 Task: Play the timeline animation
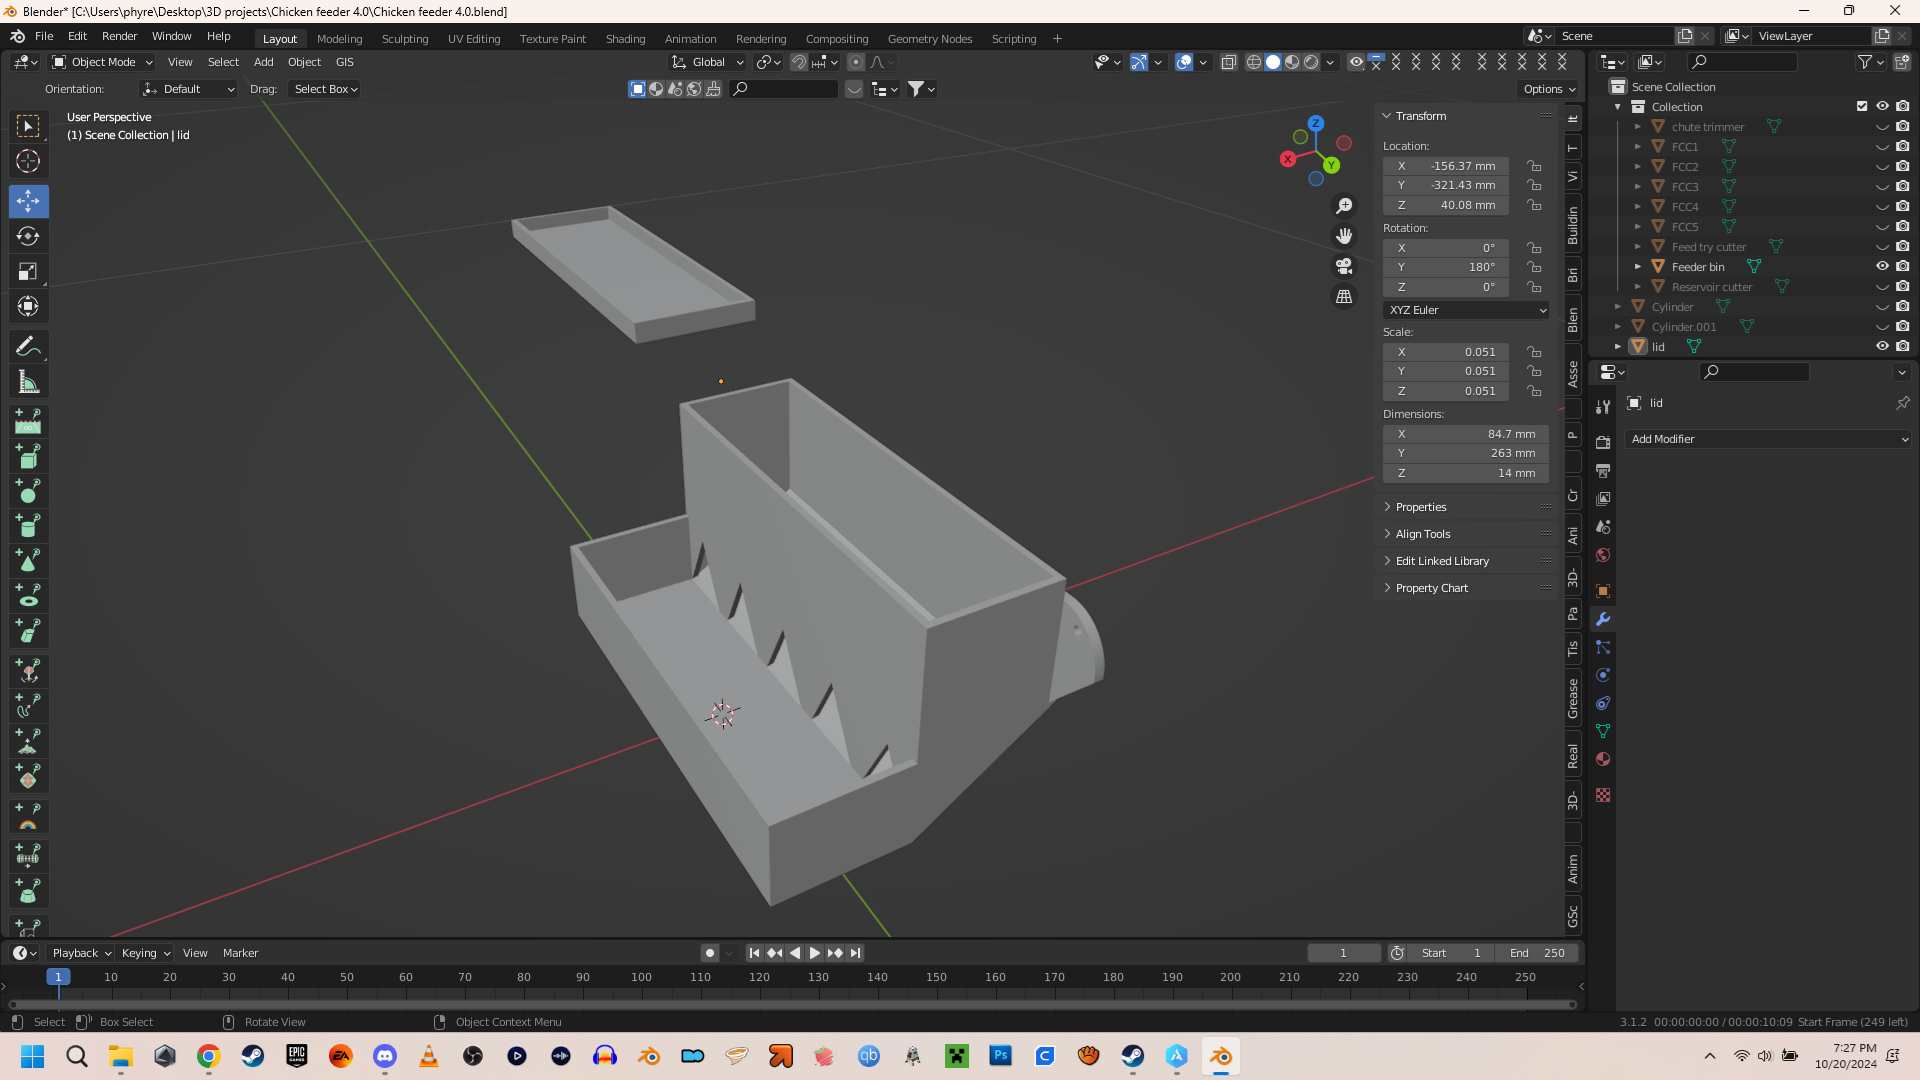coord(814,953)
